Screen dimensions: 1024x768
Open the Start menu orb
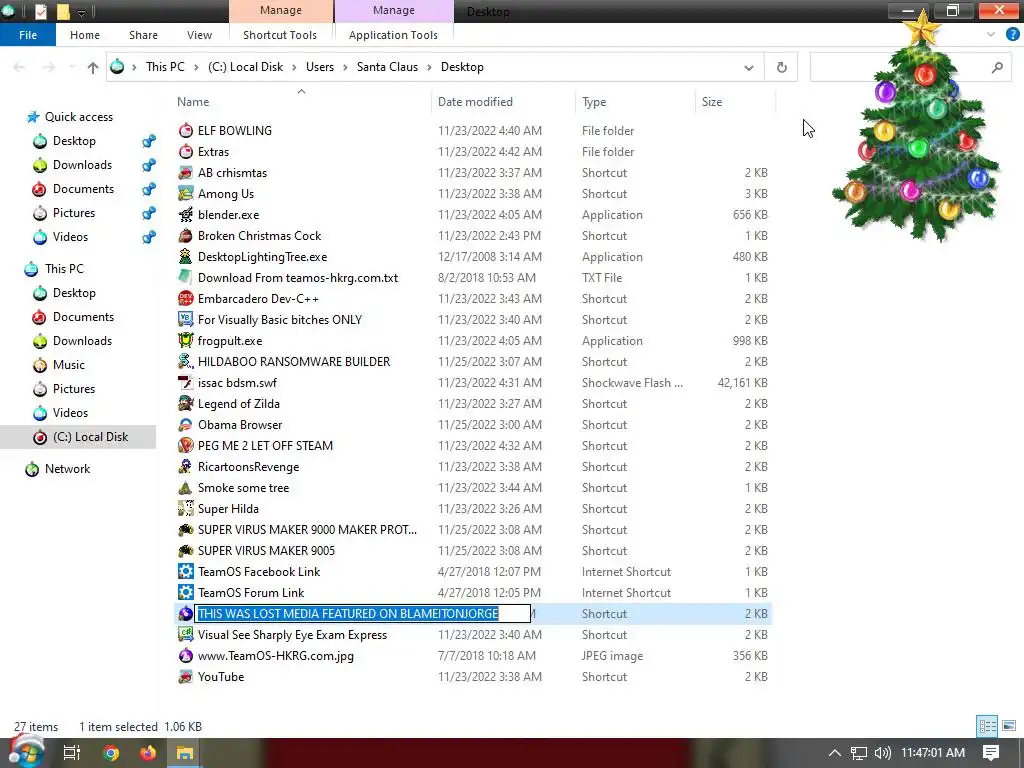coord(25,752)
